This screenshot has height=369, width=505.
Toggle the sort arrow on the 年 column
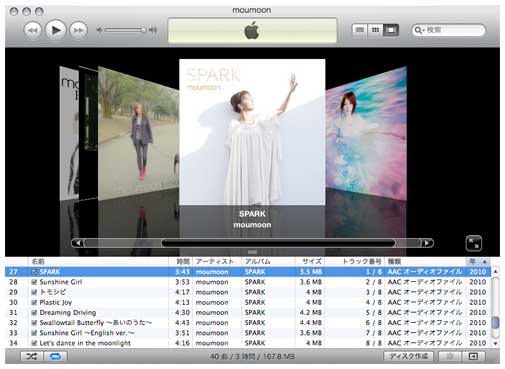(484, 261)
